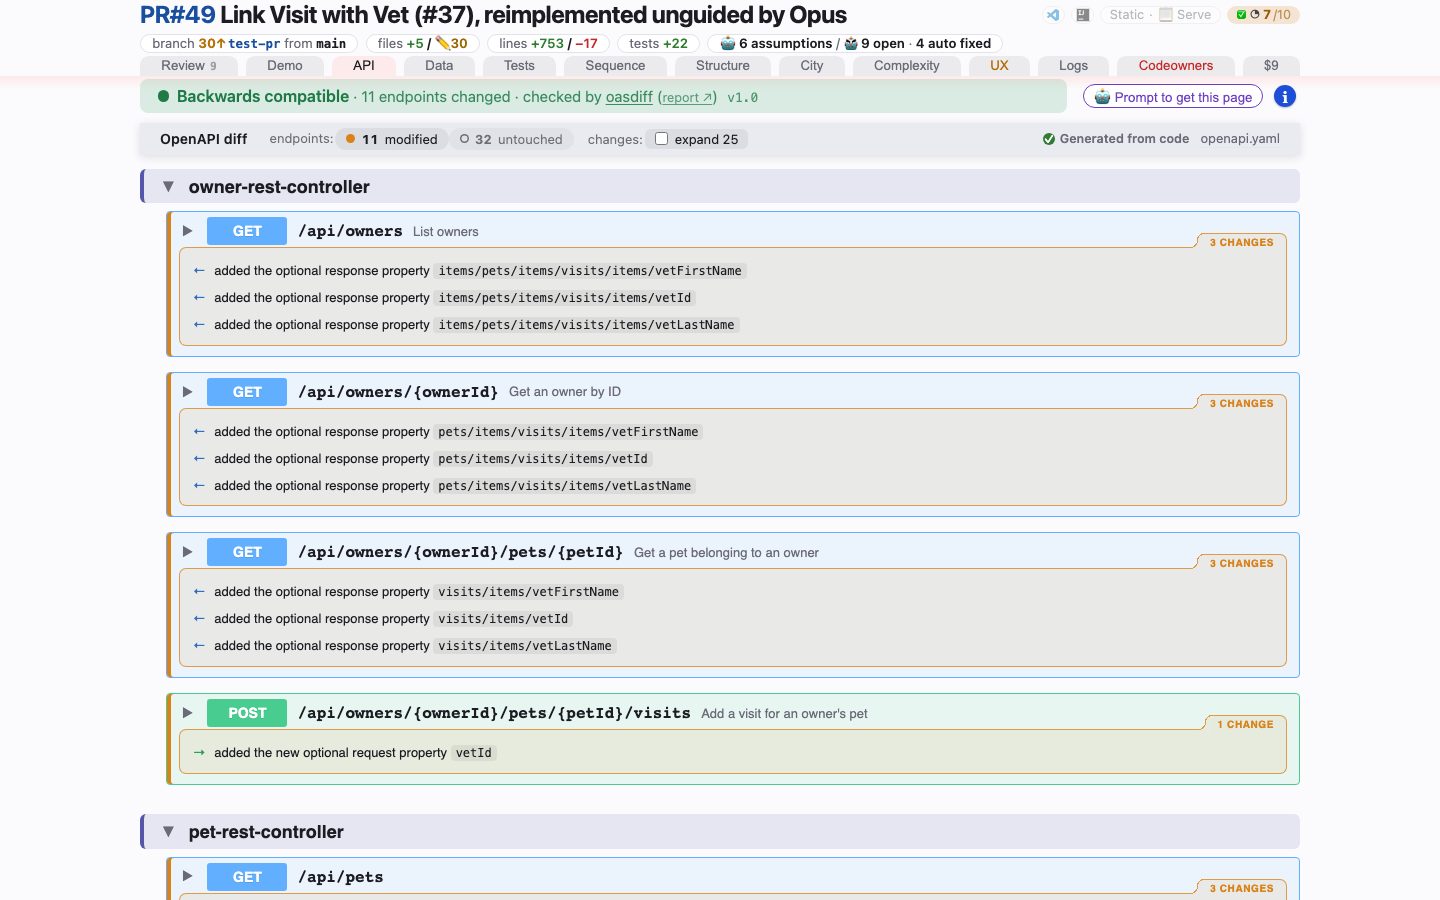Click the 1 CHANGE label on POST visits
The image size is (1440, 900).
[x=1245, y=724]
